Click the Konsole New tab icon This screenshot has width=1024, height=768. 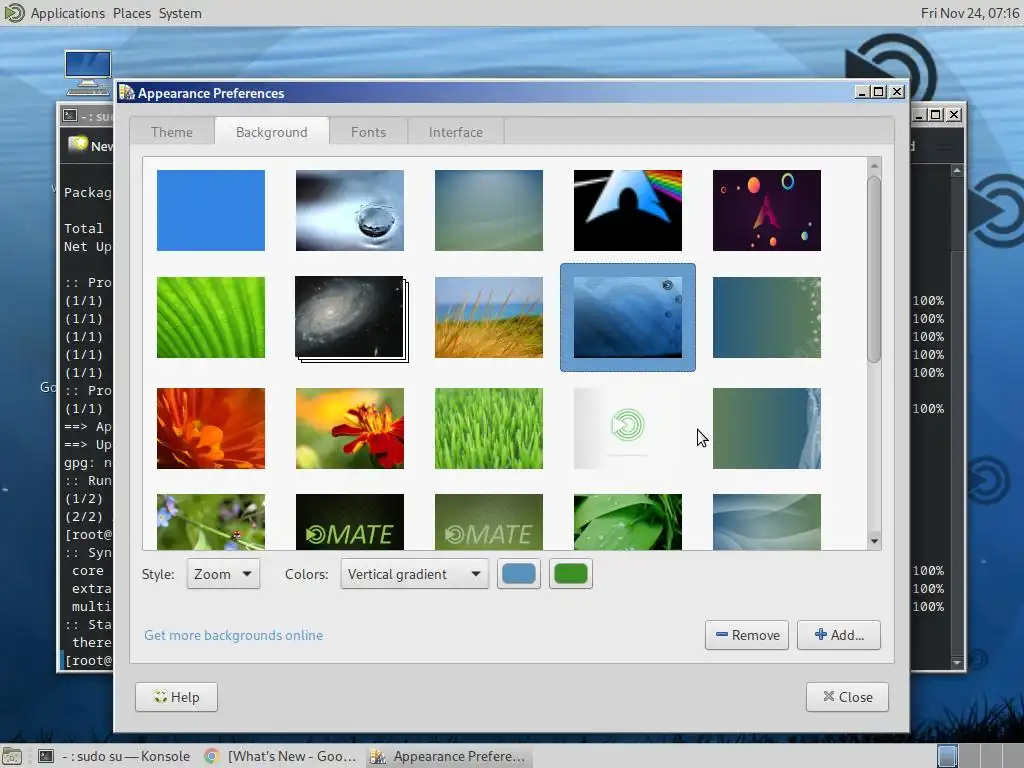click(x=78, y=143)
